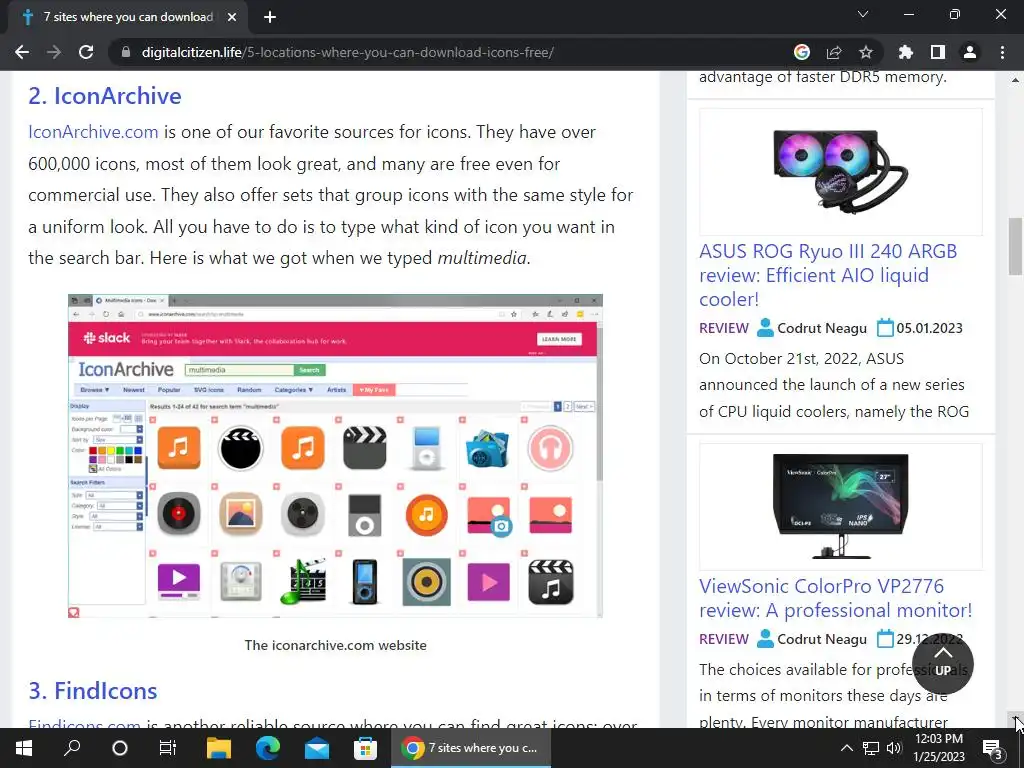1024x768 pixels.
Task: Click the 'The iconarchive.com website' caption
Action: 336,645
